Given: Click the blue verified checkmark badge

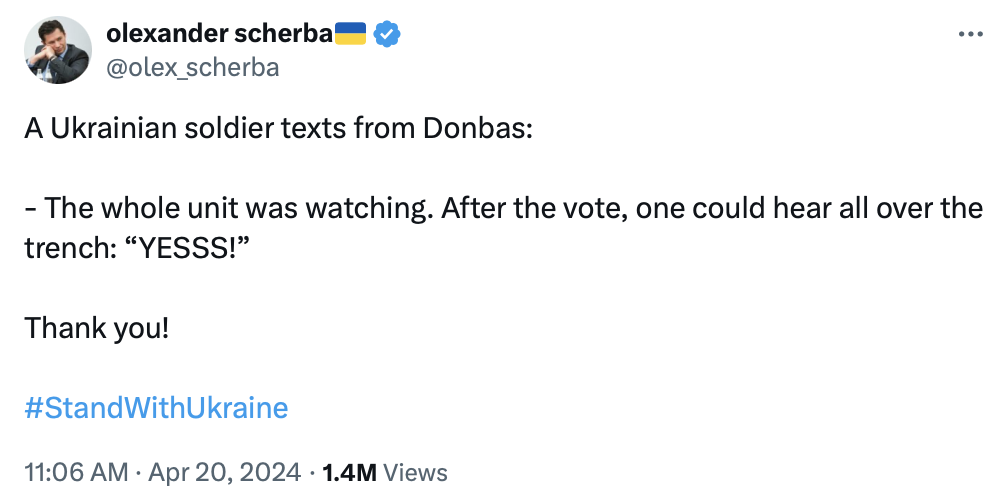Looking at the screenshot, I should tap(387, 34).
